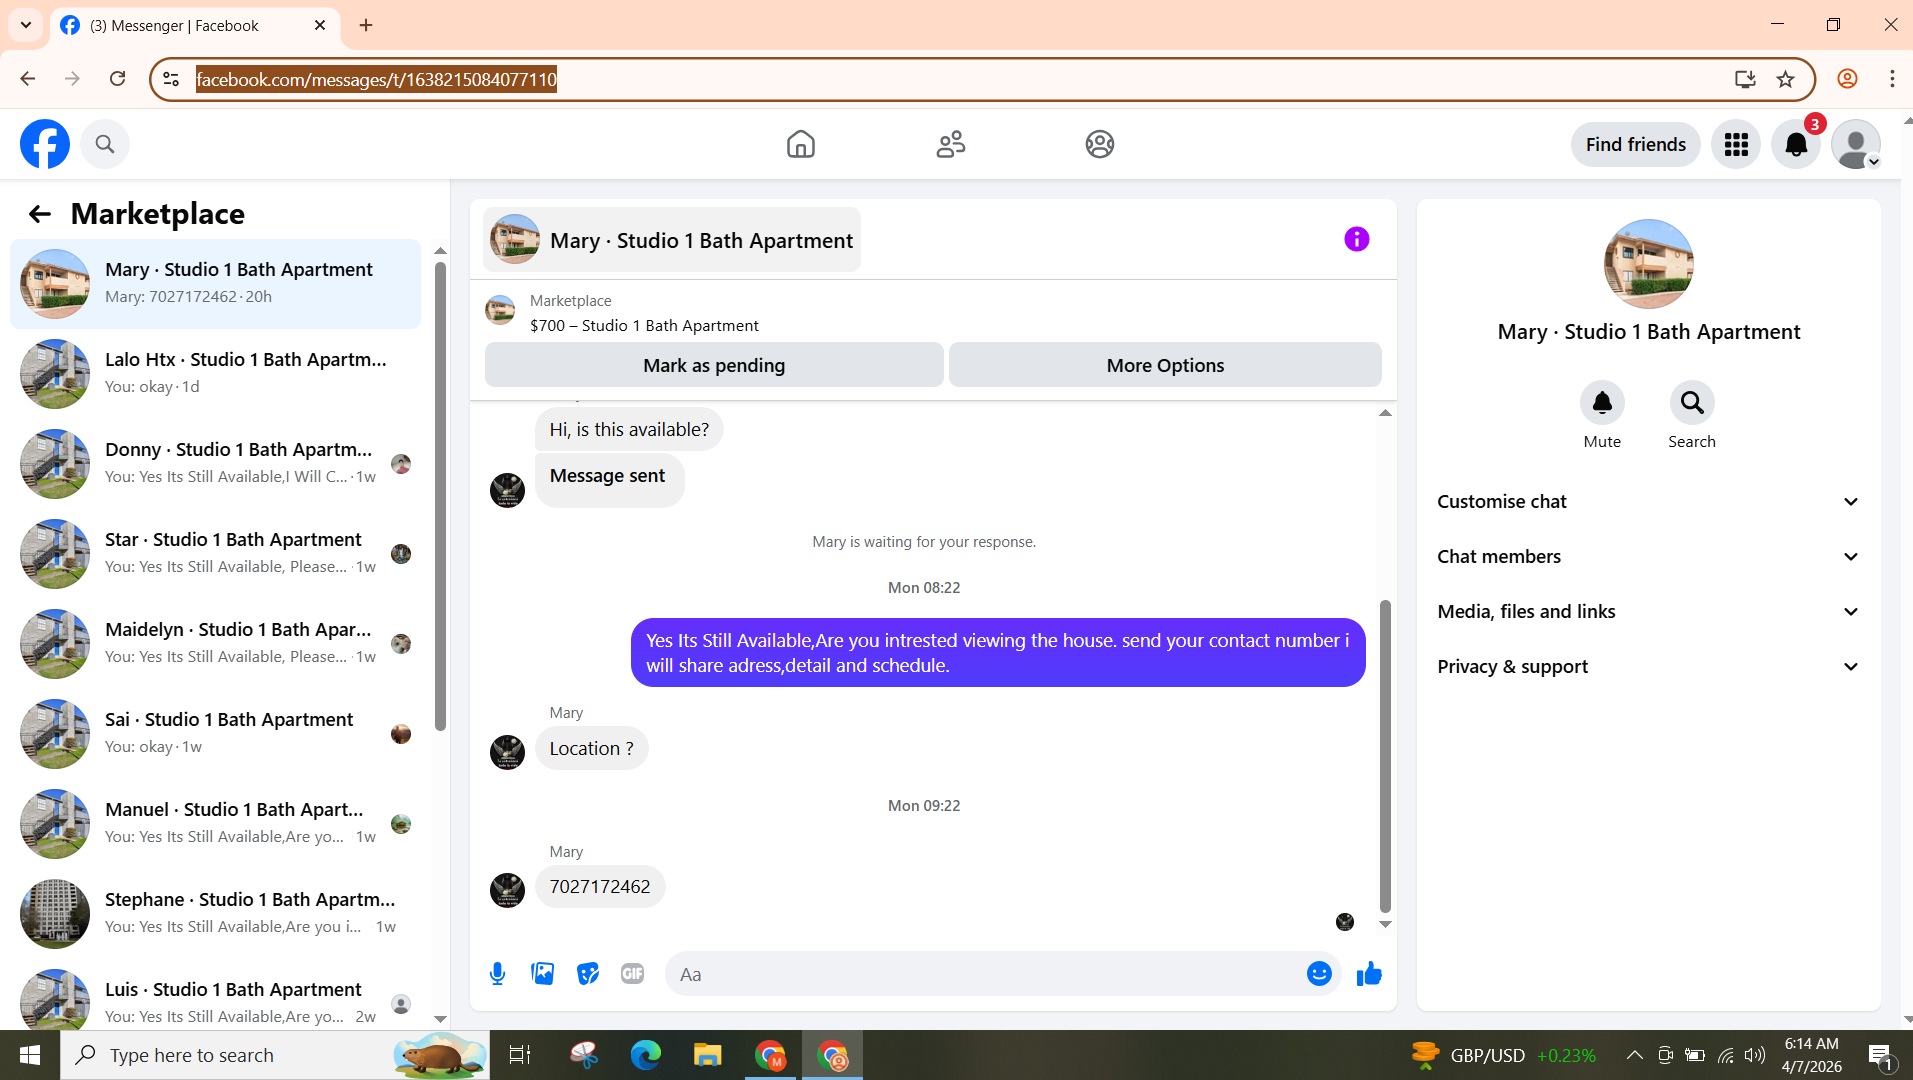This screenshot has height=1080, width=1913.
Task: Open Microsoft Edge from taskbar
Action: pyautogui.click(x=645, y=1055)
